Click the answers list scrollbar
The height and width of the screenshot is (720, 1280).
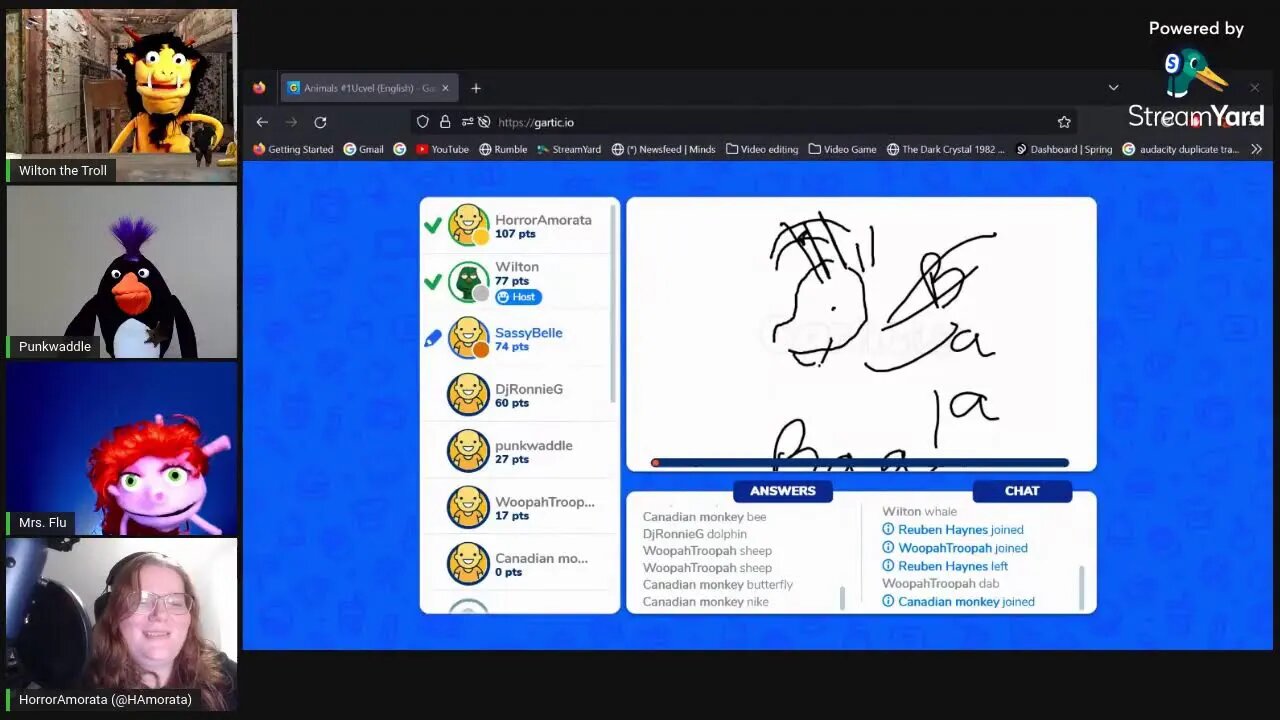pyautogui.click(x=843, y=597)
